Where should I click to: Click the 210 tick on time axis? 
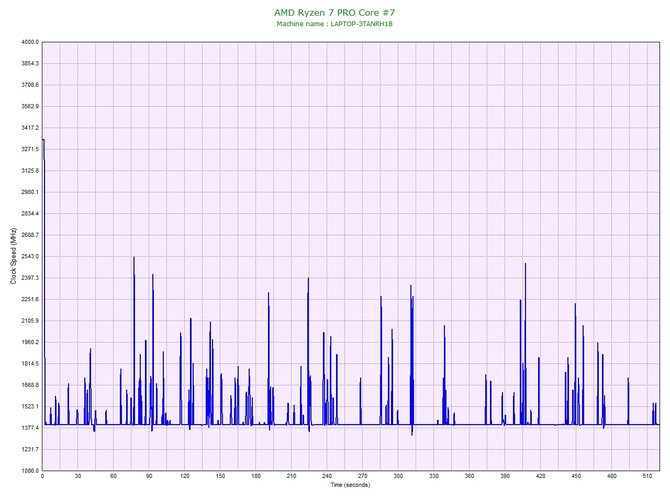(291, 476)
